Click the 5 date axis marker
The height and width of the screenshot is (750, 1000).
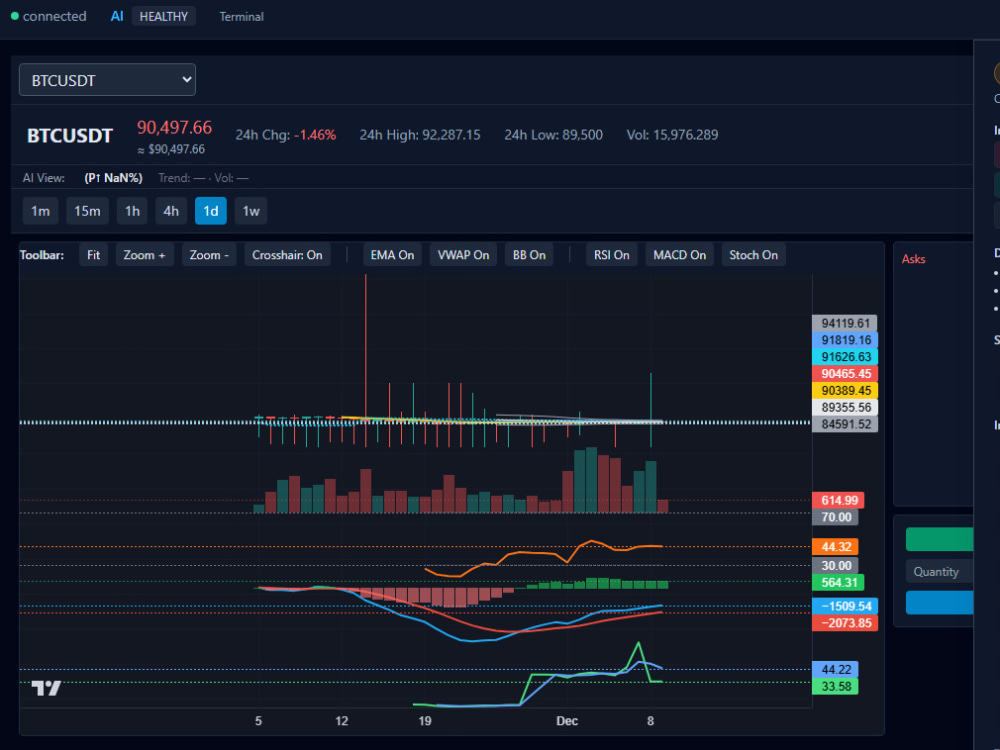(258, 721)
